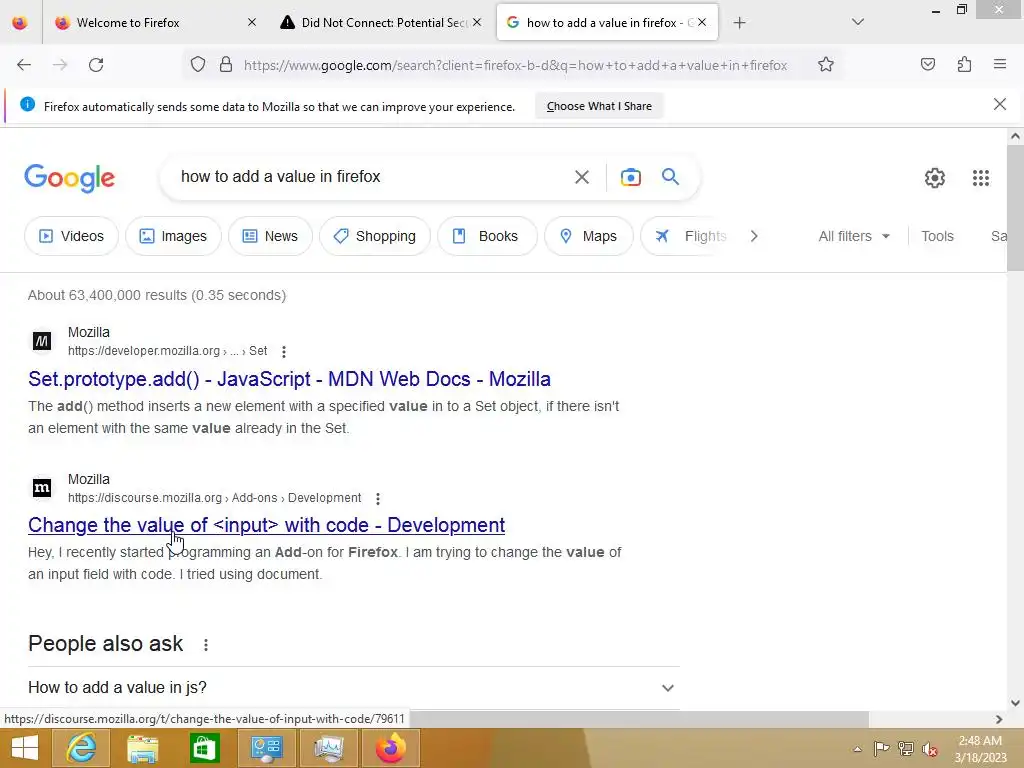The height and width of the screenshot is (768, 1024).
Task: Bookmark this page with the star icon
Action: click(825, 65)
